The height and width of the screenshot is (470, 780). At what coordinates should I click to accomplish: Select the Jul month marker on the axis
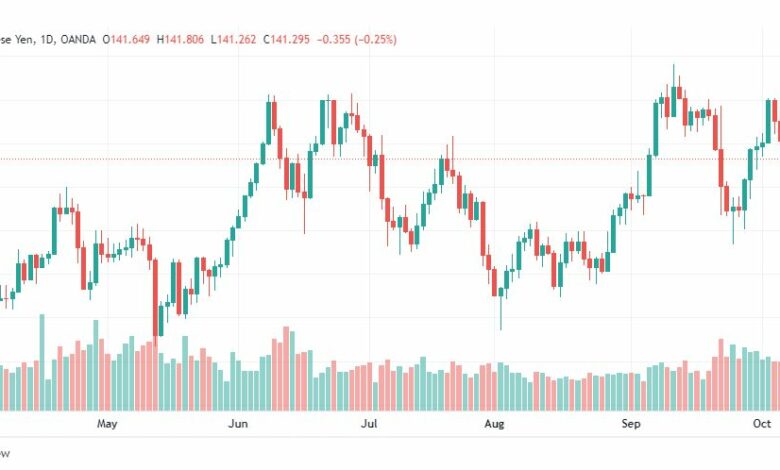(369, 424)
